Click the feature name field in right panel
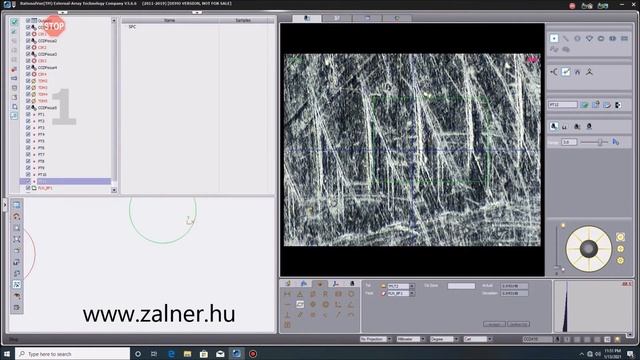 point(563,105)
